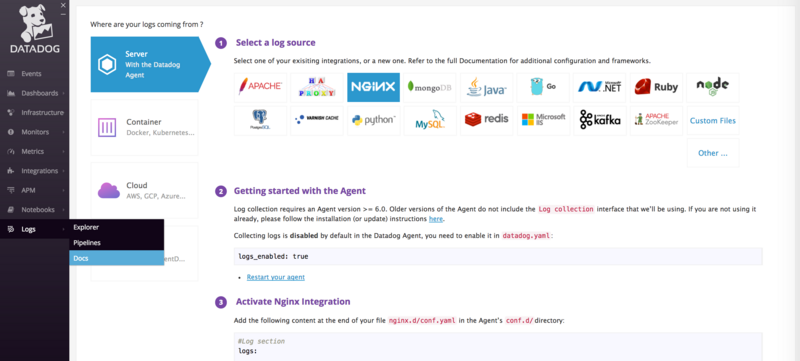
Task: Click the '#Log section' code block
Action: pyautogui.click(x=498, y=347)
